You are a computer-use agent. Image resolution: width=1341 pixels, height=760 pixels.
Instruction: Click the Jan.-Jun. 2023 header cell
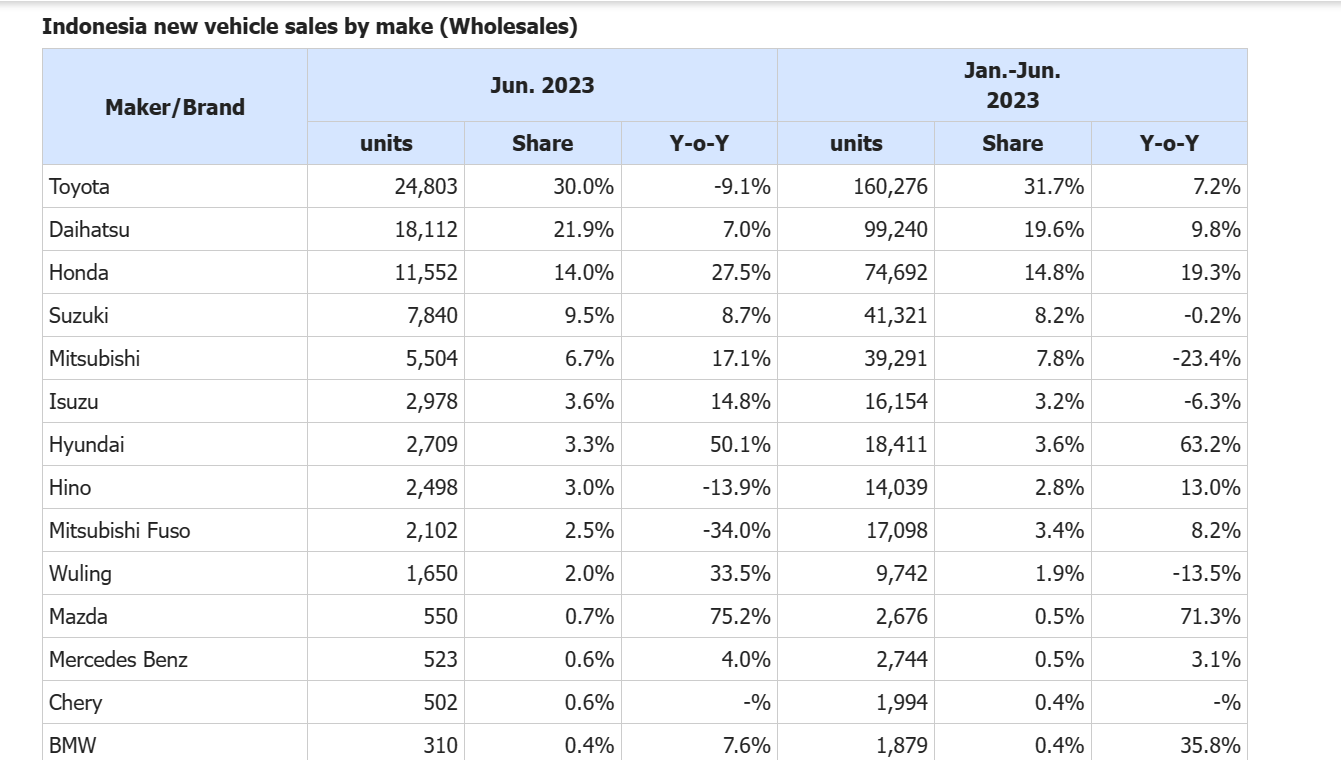pos(1012,86)
